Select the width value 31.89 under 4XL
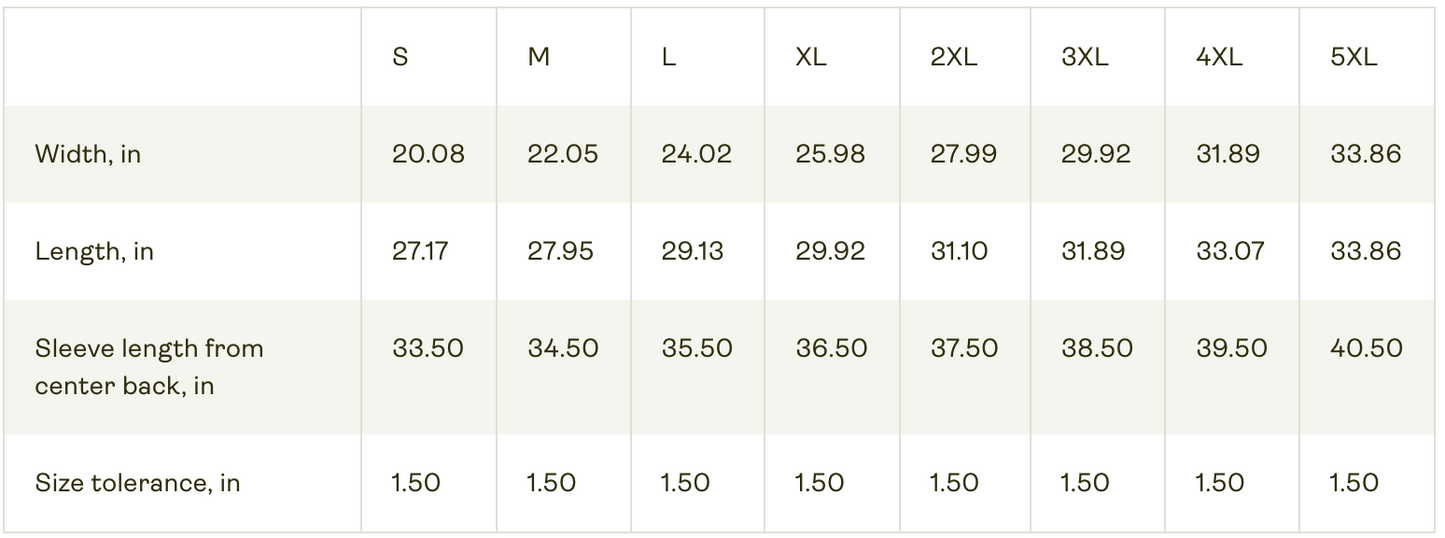This screenshot has height=538, width=1445. click(1228, 154)
